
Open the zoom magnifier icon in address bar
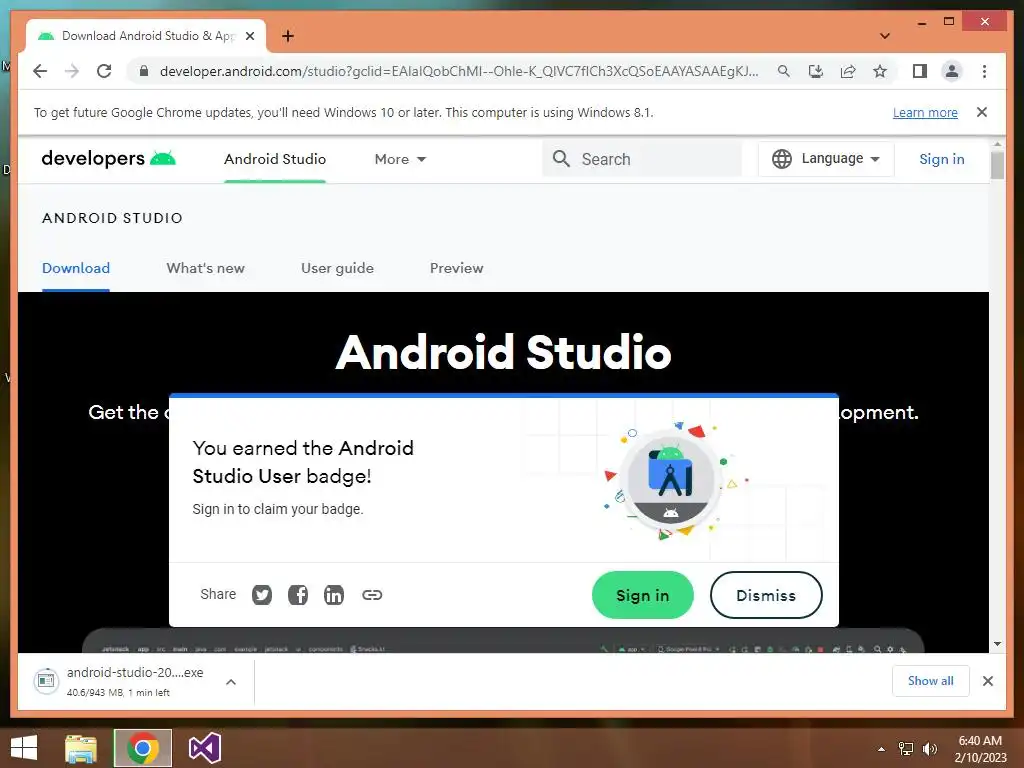(x=784, y=71)
